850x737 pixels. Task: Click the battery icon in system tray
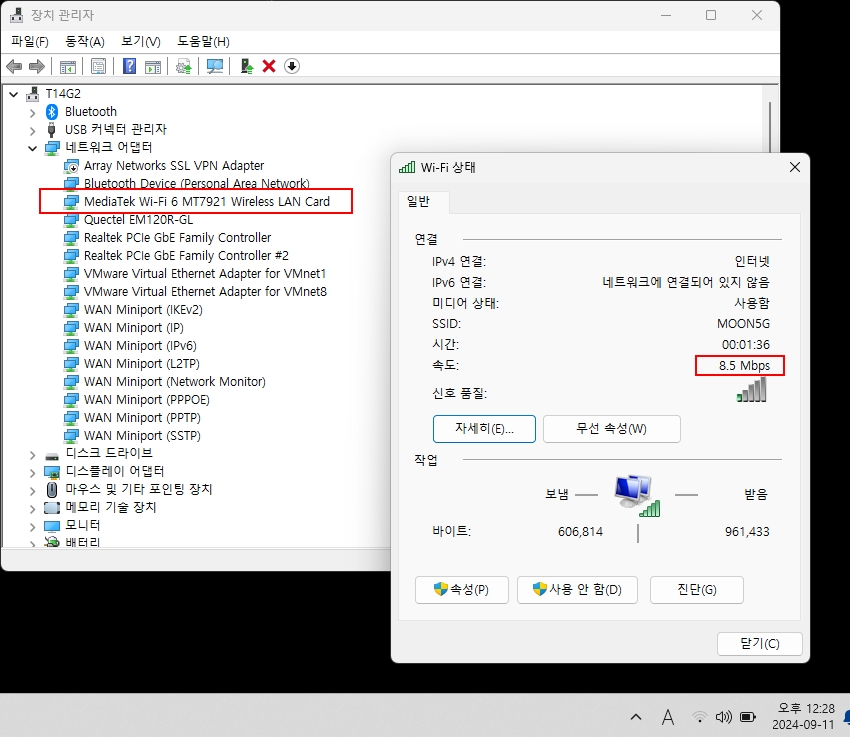(x=748, y=717)
